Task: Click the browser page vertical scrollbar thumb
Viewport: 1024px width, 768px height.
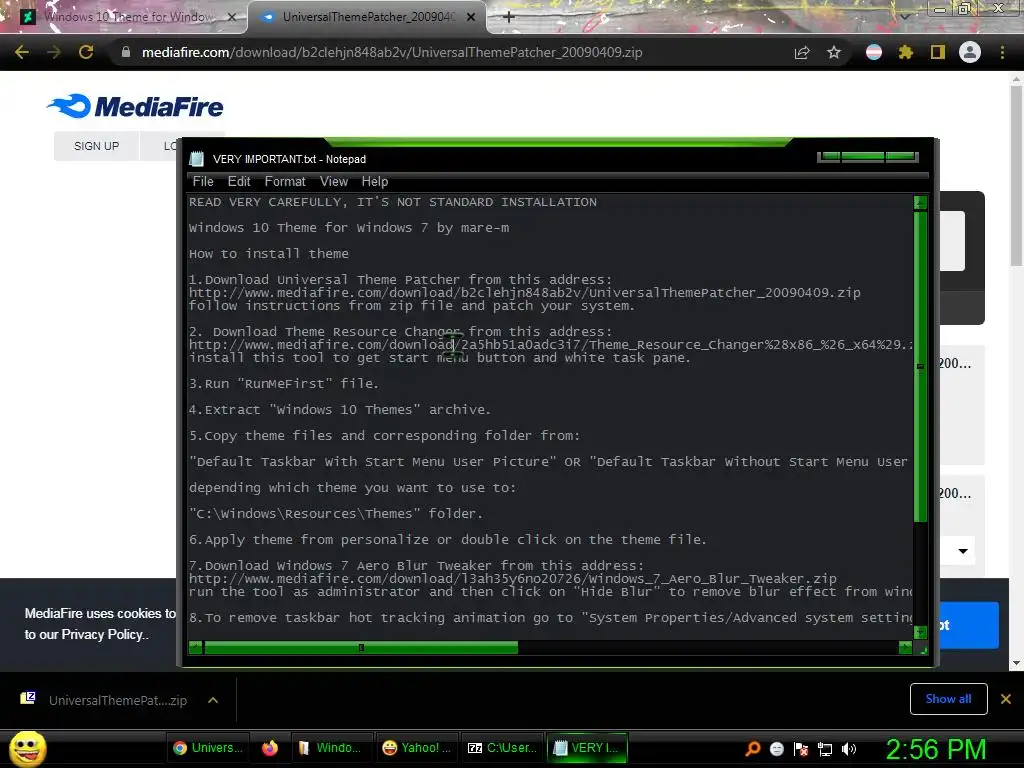Action: tap(1016, 175)
